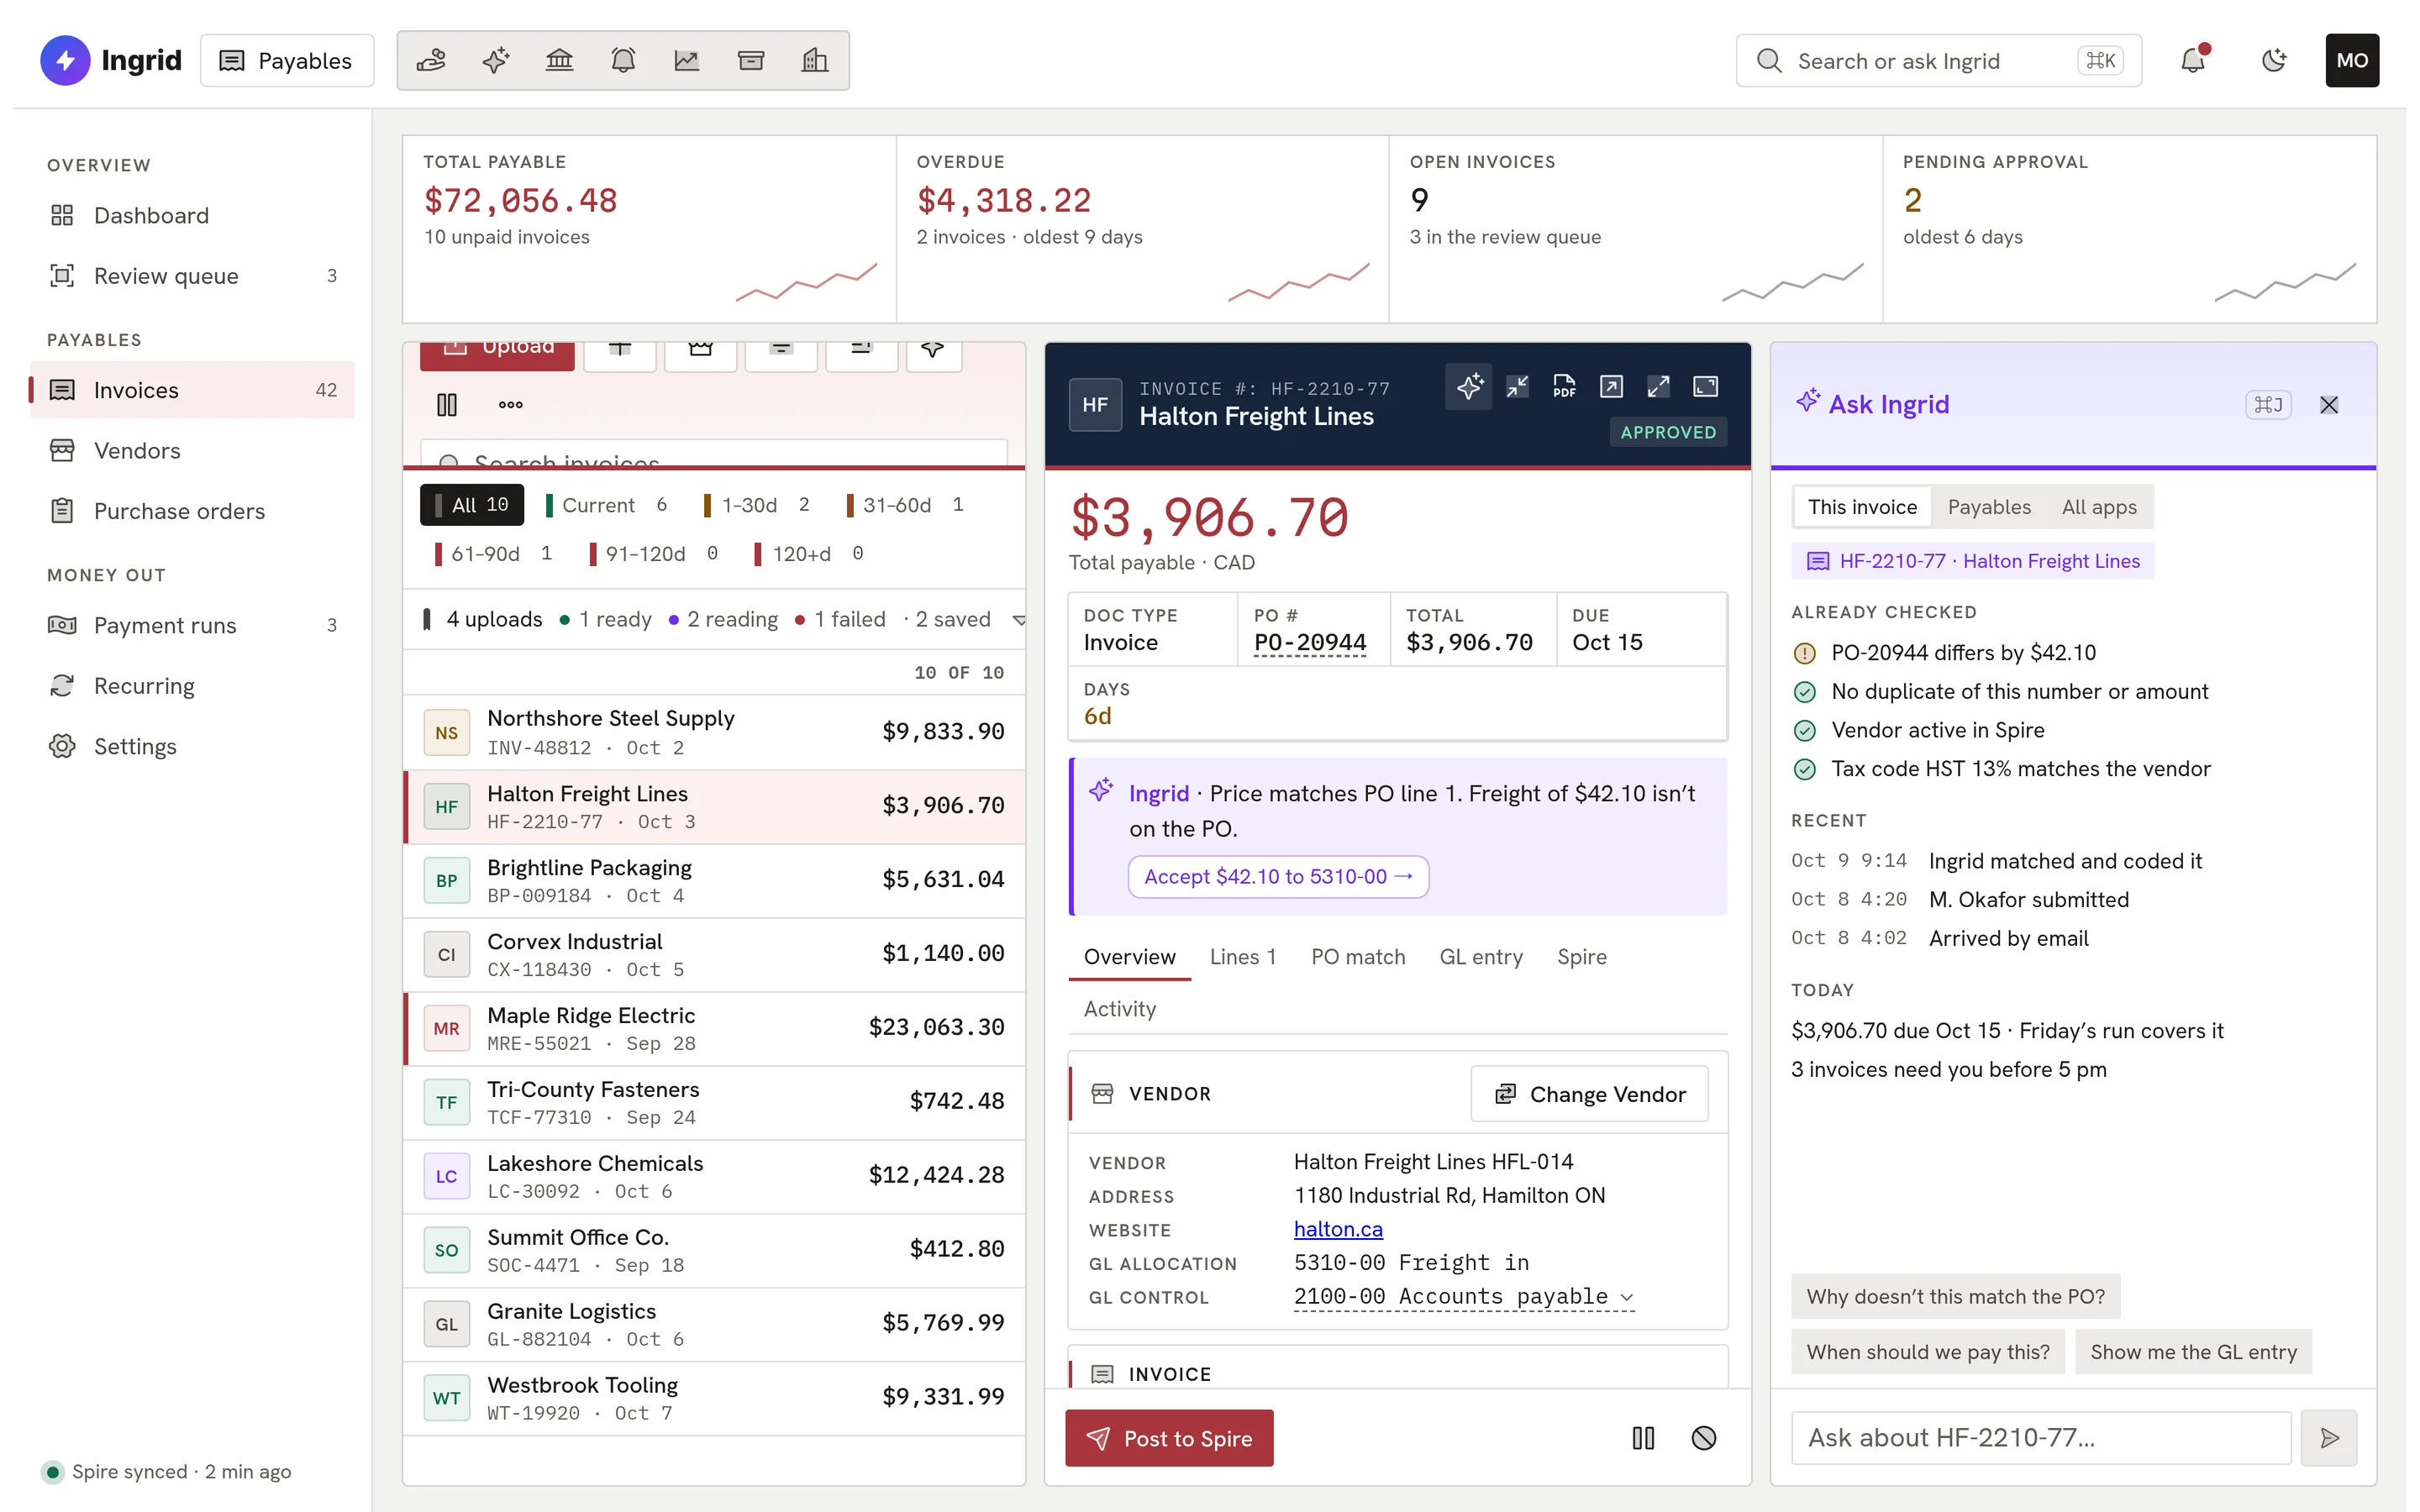This screenshot has height=1512, width=2420.
Task: Accept $42.10 to 5310-00 suggestion
Action: pos(1278,877)
